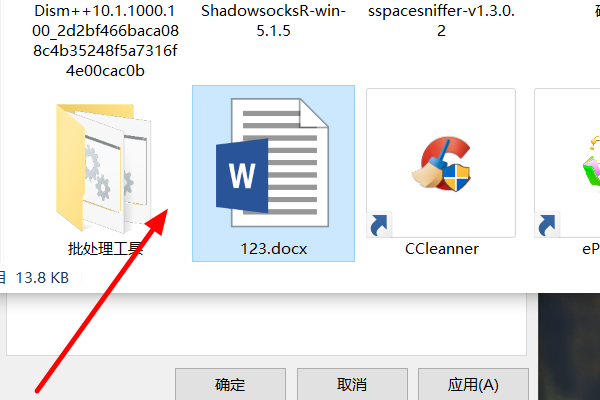The height and width of the screenshot is (400, 600).
Task: Apply changes with 应用(A) button
Action: (x=473, y=384)
